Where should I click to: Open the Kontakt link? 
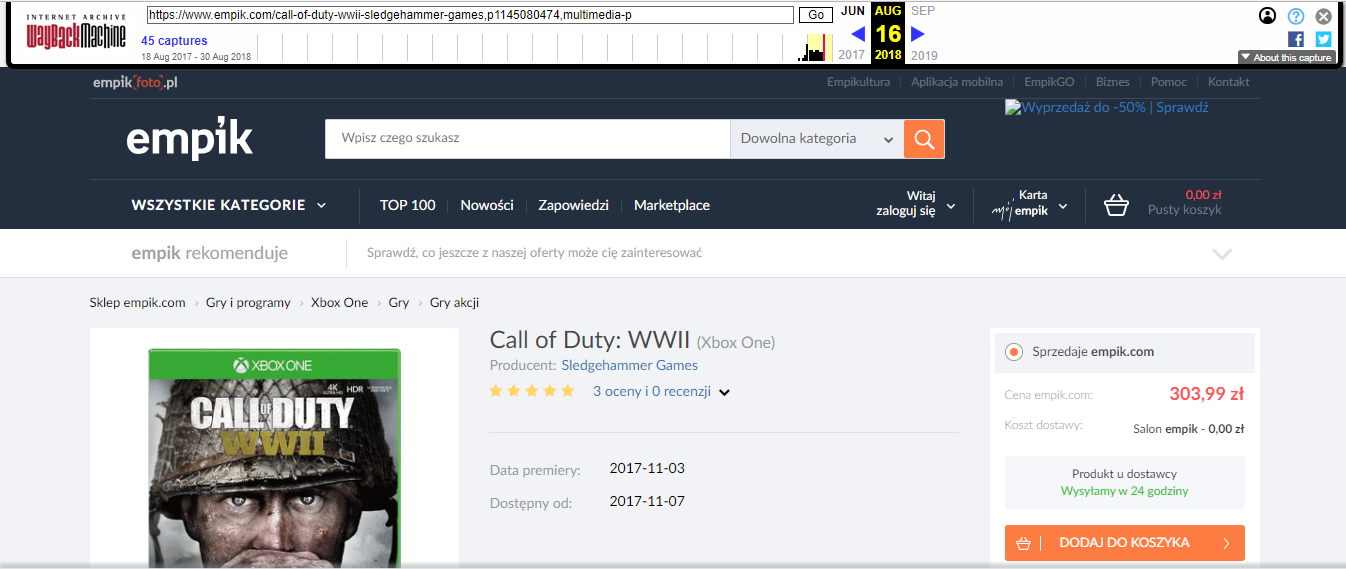pos(1229,82)
